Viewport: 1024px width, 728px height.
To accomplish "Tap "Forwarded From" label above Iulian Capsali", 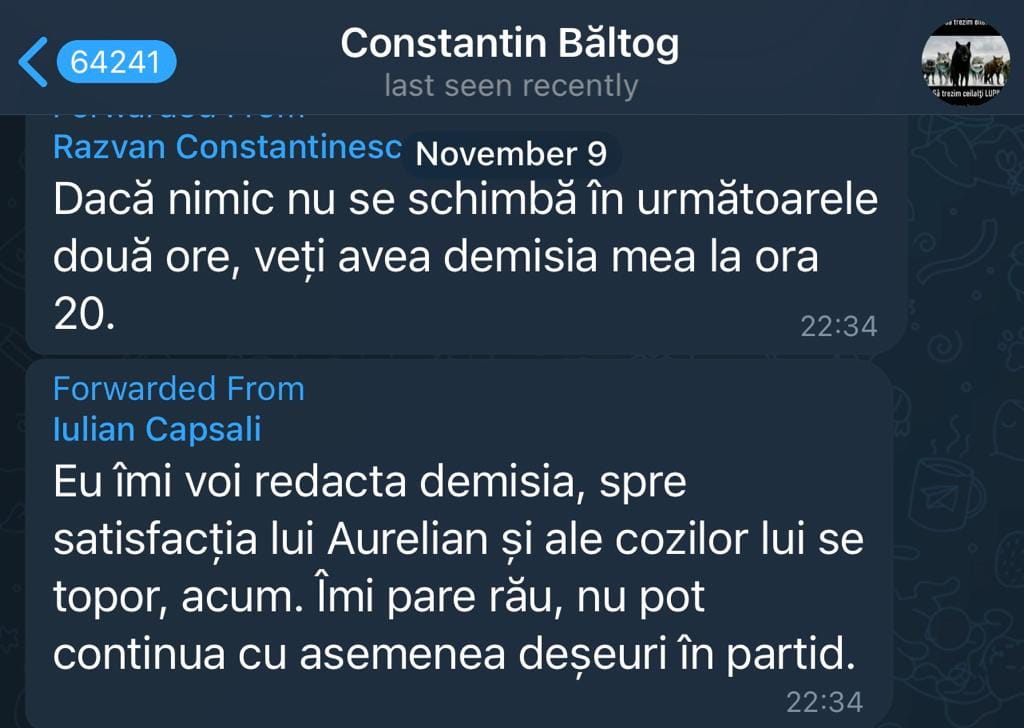I will tap(178, 388).
